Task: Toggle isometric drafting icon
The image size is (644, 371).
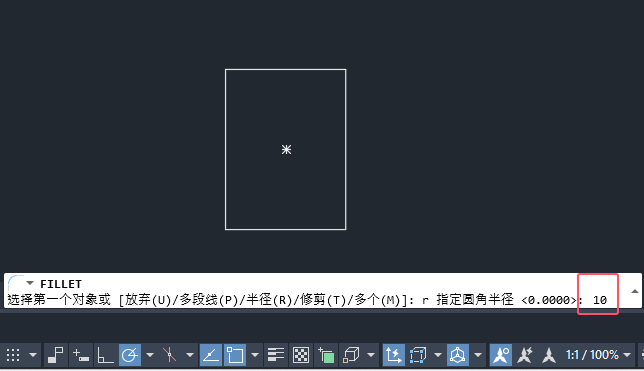Action: pos(170,355)
